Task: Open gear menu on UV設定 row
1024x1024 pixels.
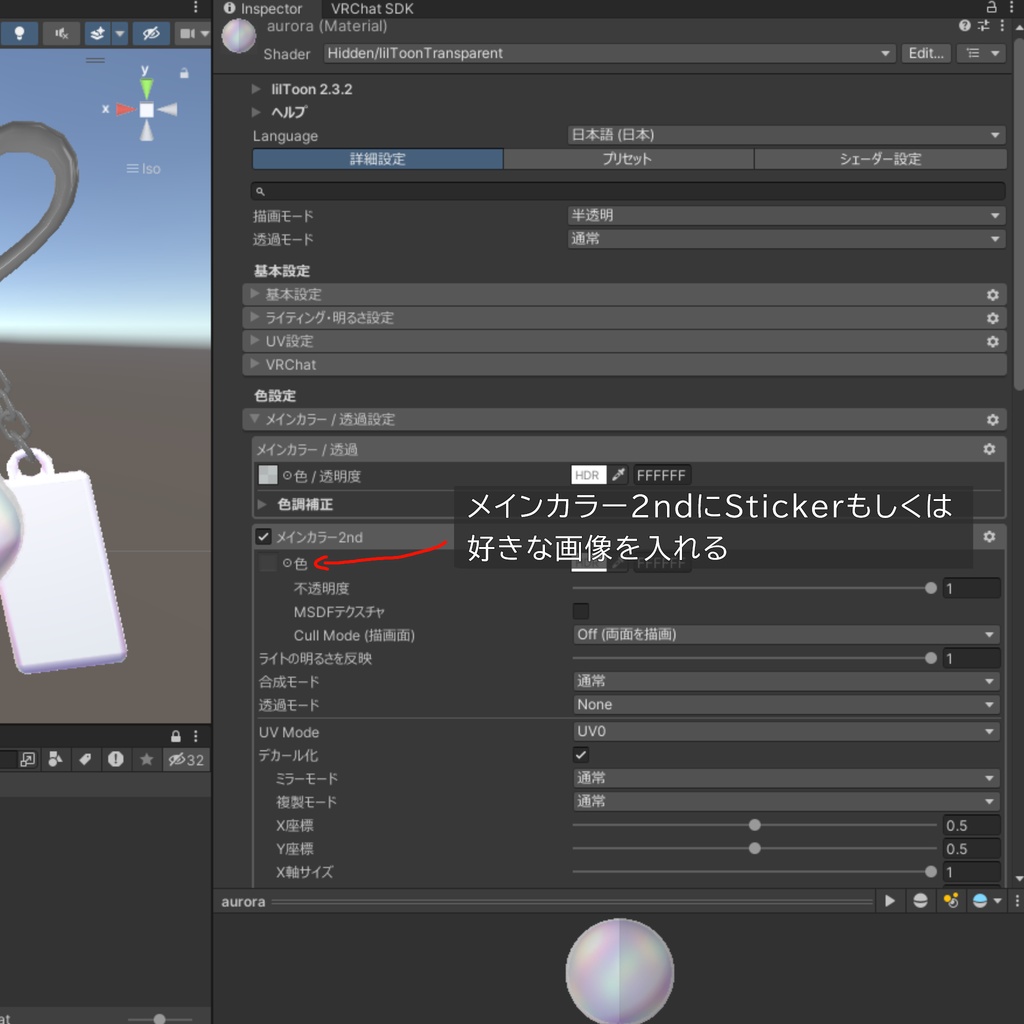Action: pyautogui.click(x=993, y=342)
